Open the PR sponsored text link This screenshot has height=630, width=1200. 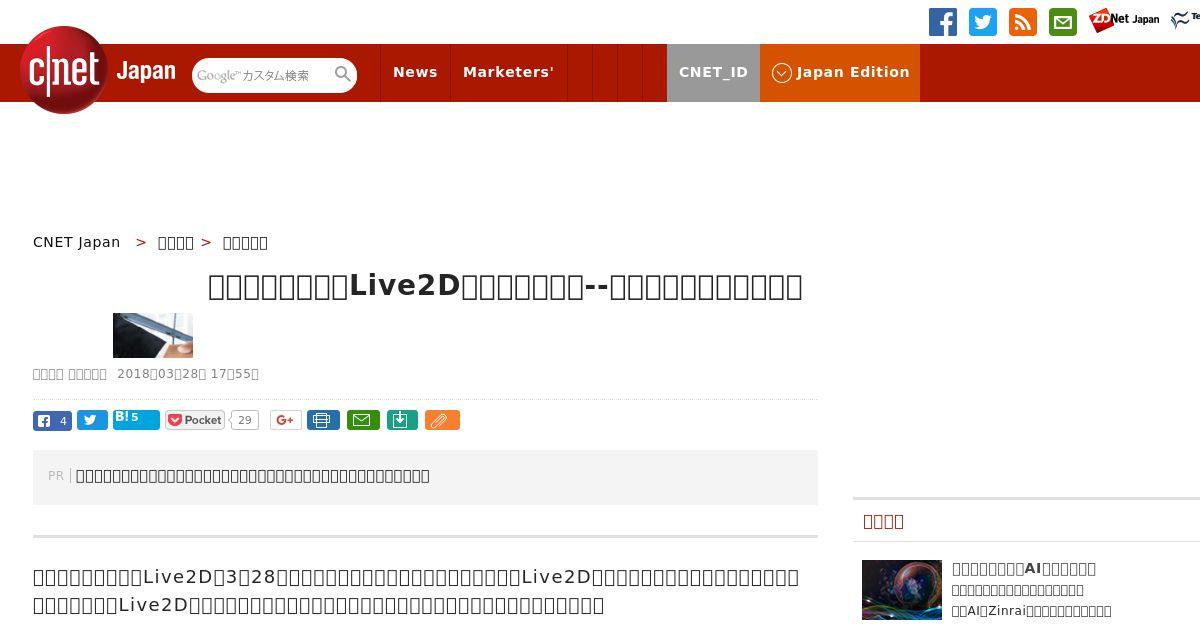253,476
